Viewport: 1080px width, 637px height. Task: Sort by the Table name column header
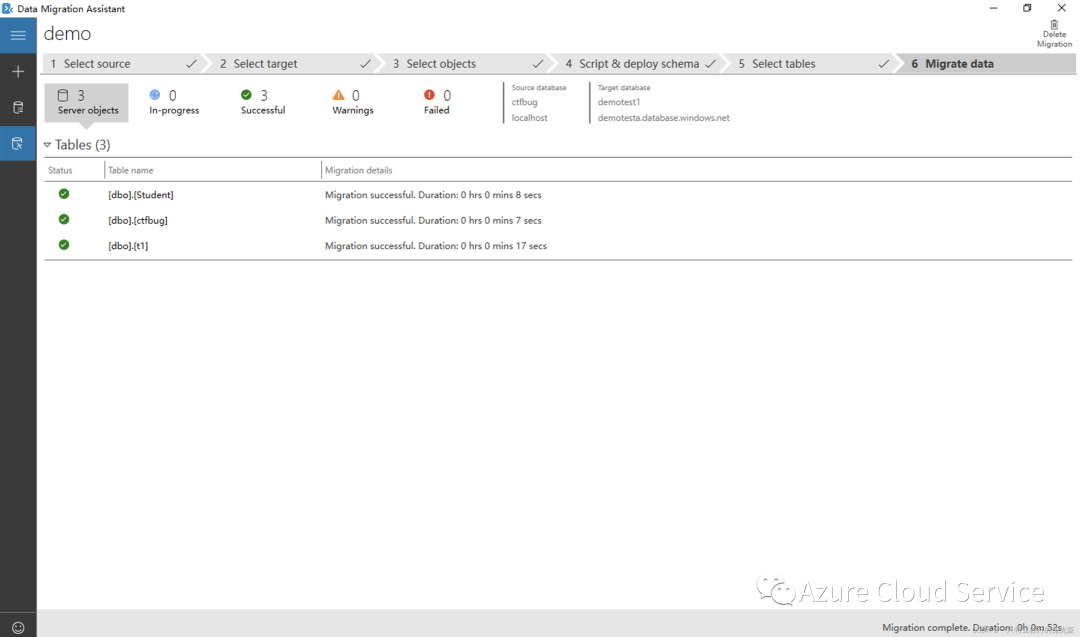coord(131,170)
